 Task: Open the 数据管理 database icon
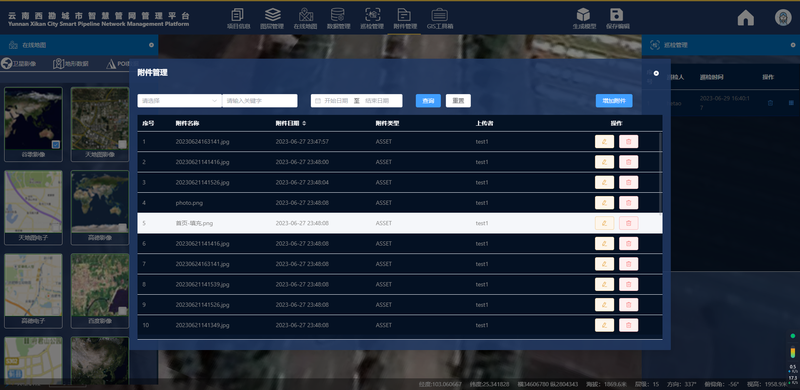338,18
